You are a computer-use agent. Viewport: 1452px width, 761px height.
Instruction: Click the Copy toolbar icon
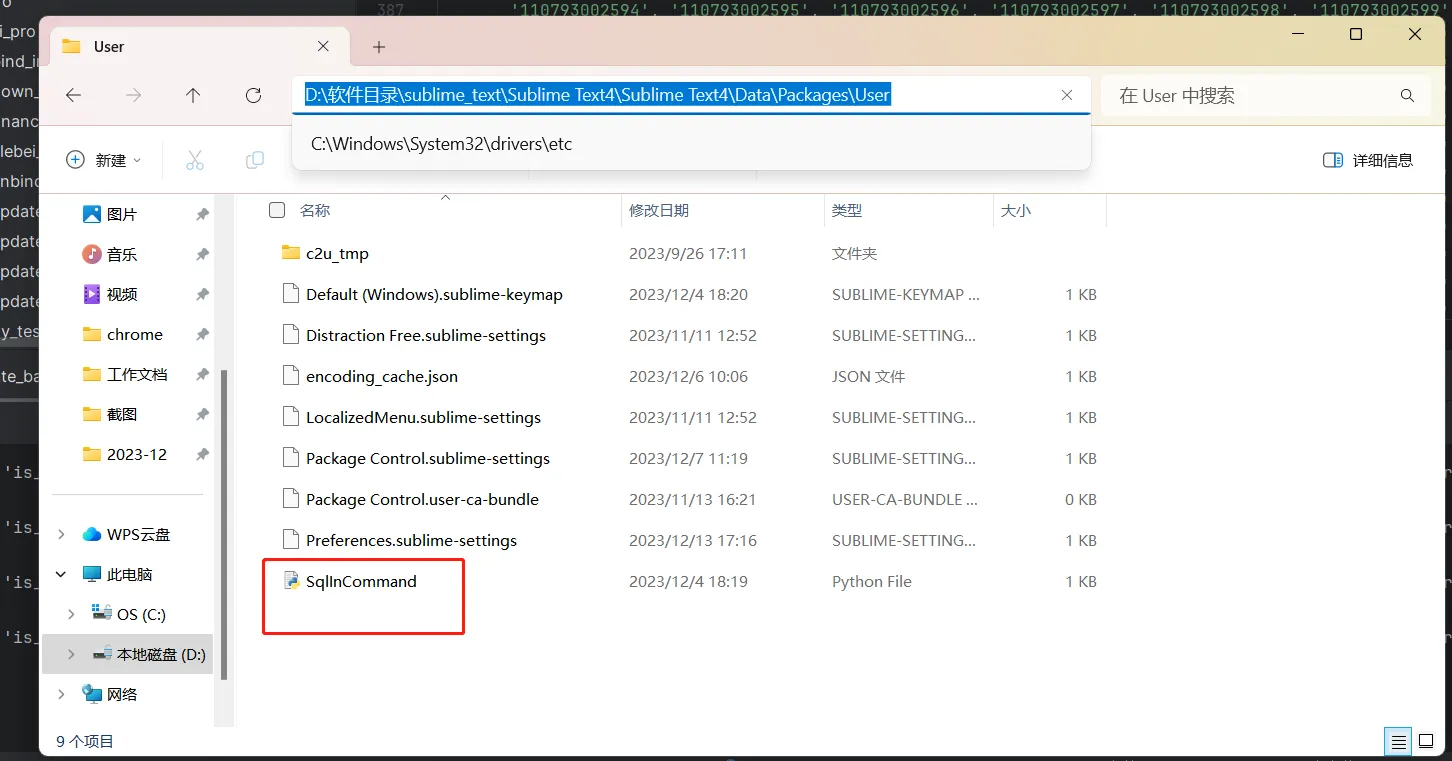tap(254, 160)
